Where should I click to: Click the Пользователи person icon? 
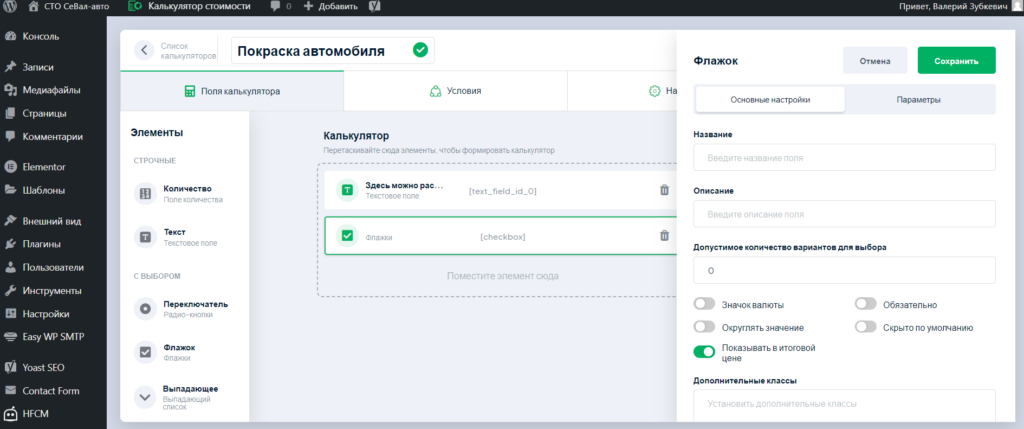click(10, 267)
